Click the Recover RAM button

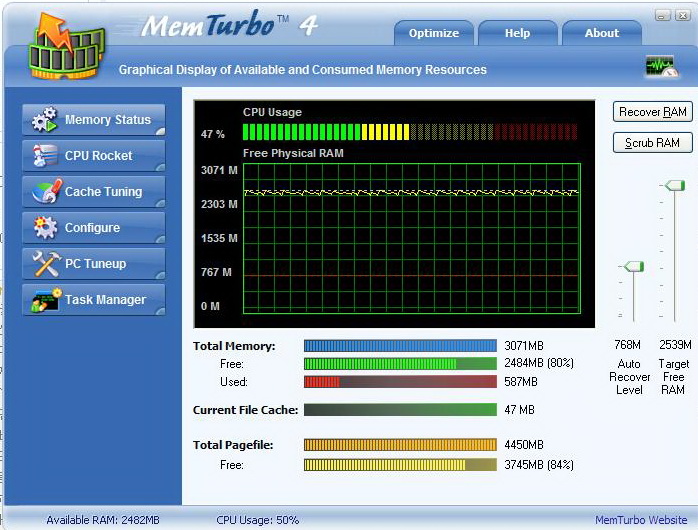tap(653, 112)
